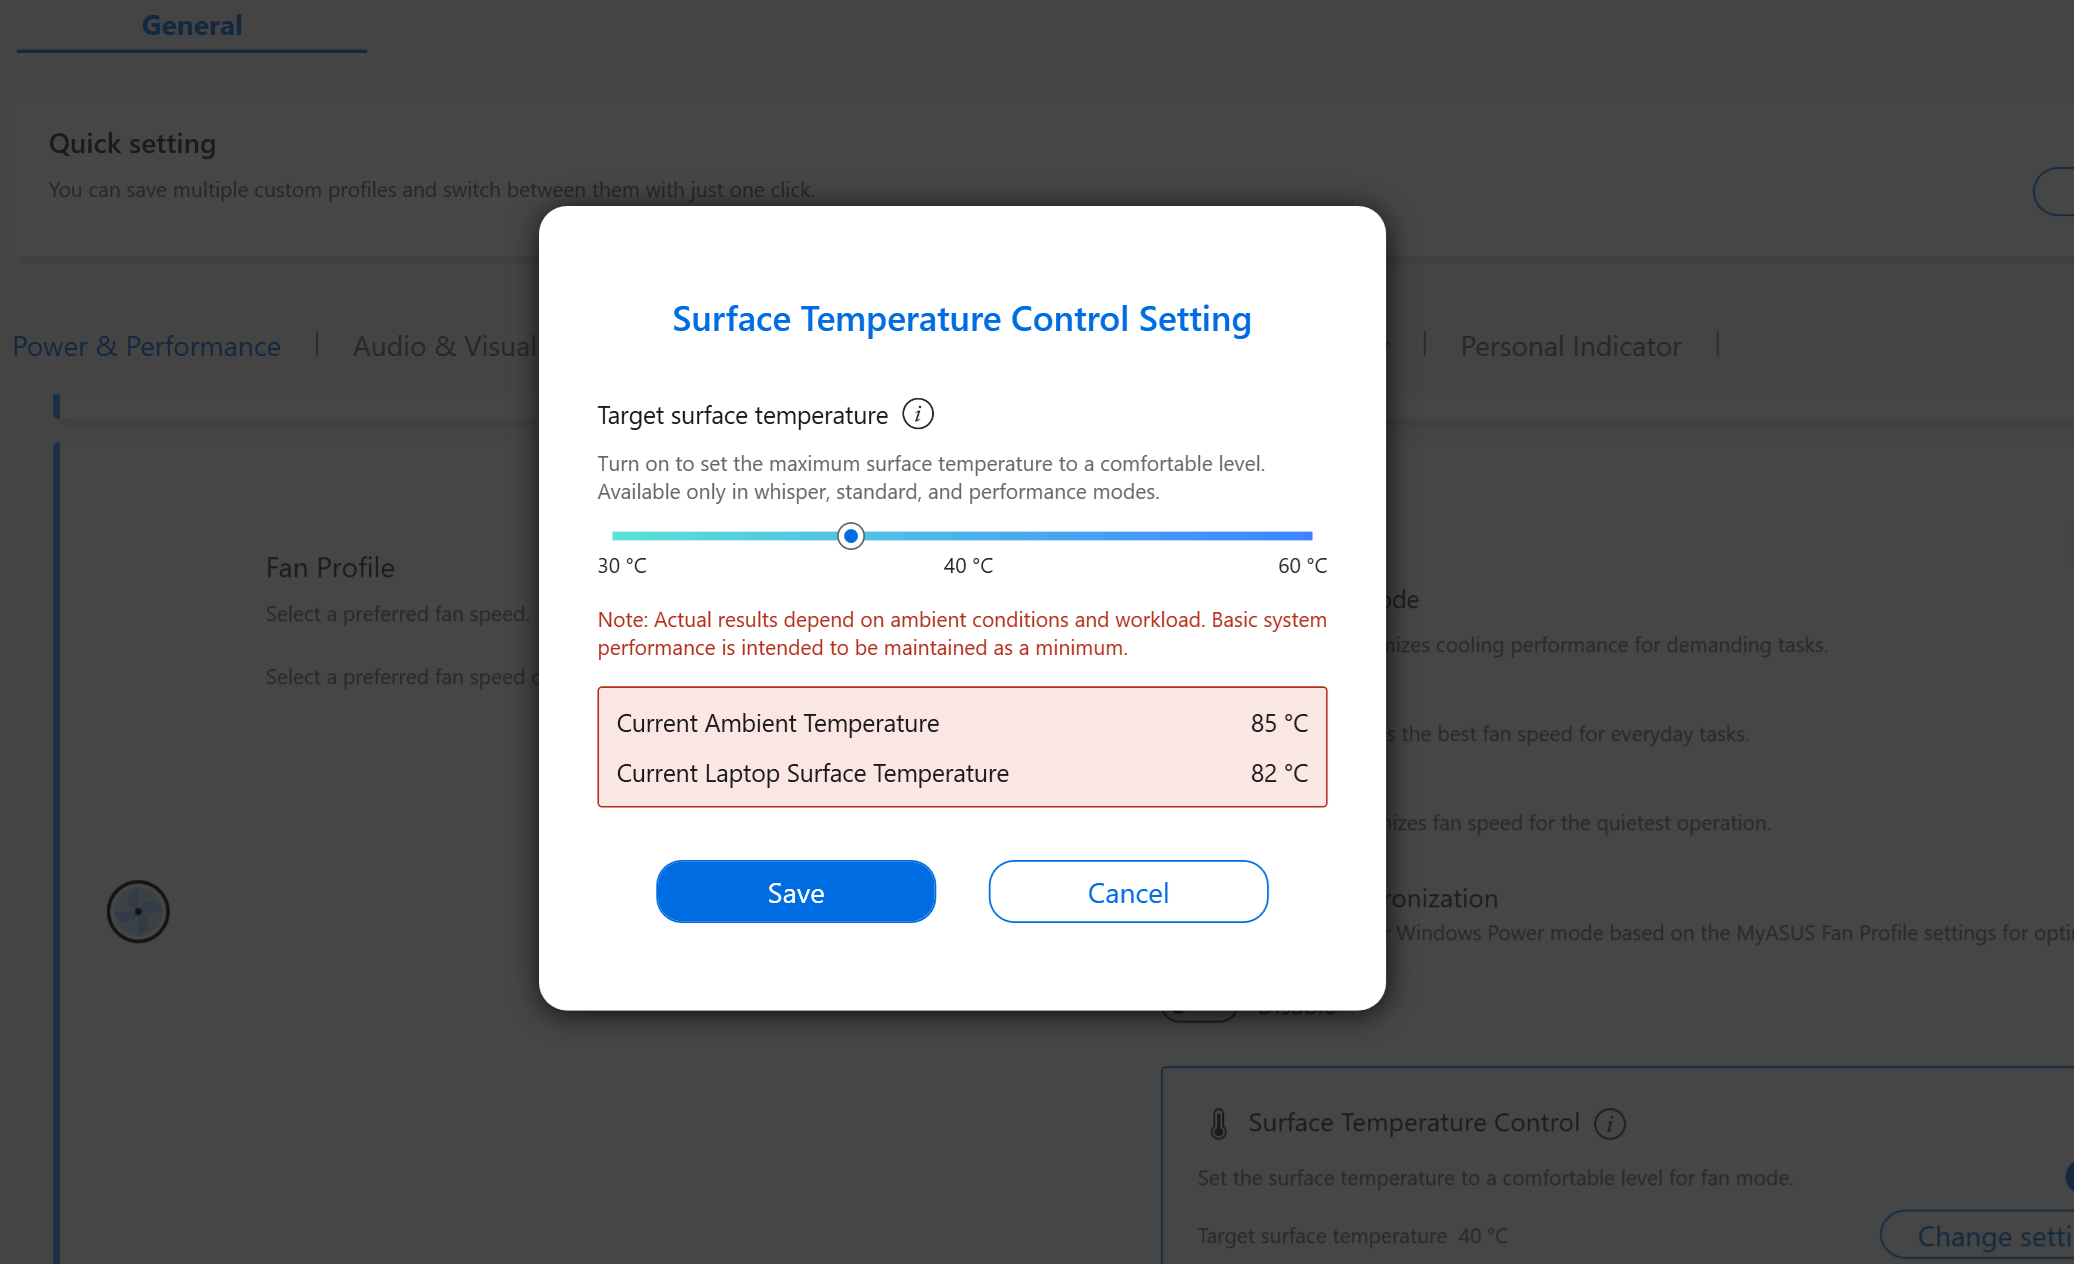The width and height of the screenshot is (2074, 1264).
Task: Click the 40 °C mark label under slider
Action: coord(968,566)
